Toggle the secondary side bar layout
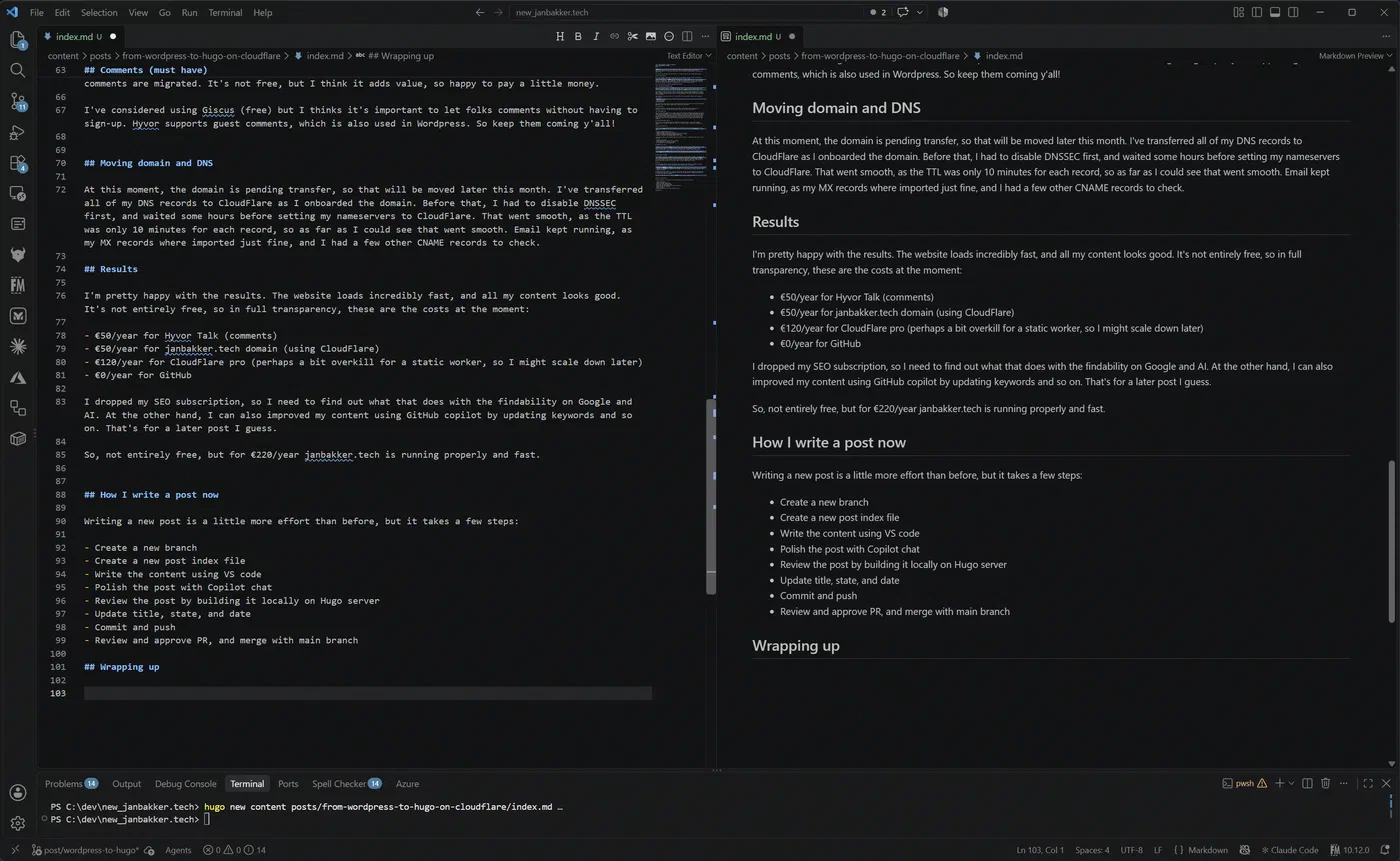1400x861 pixels. [x=1294, y=12]
